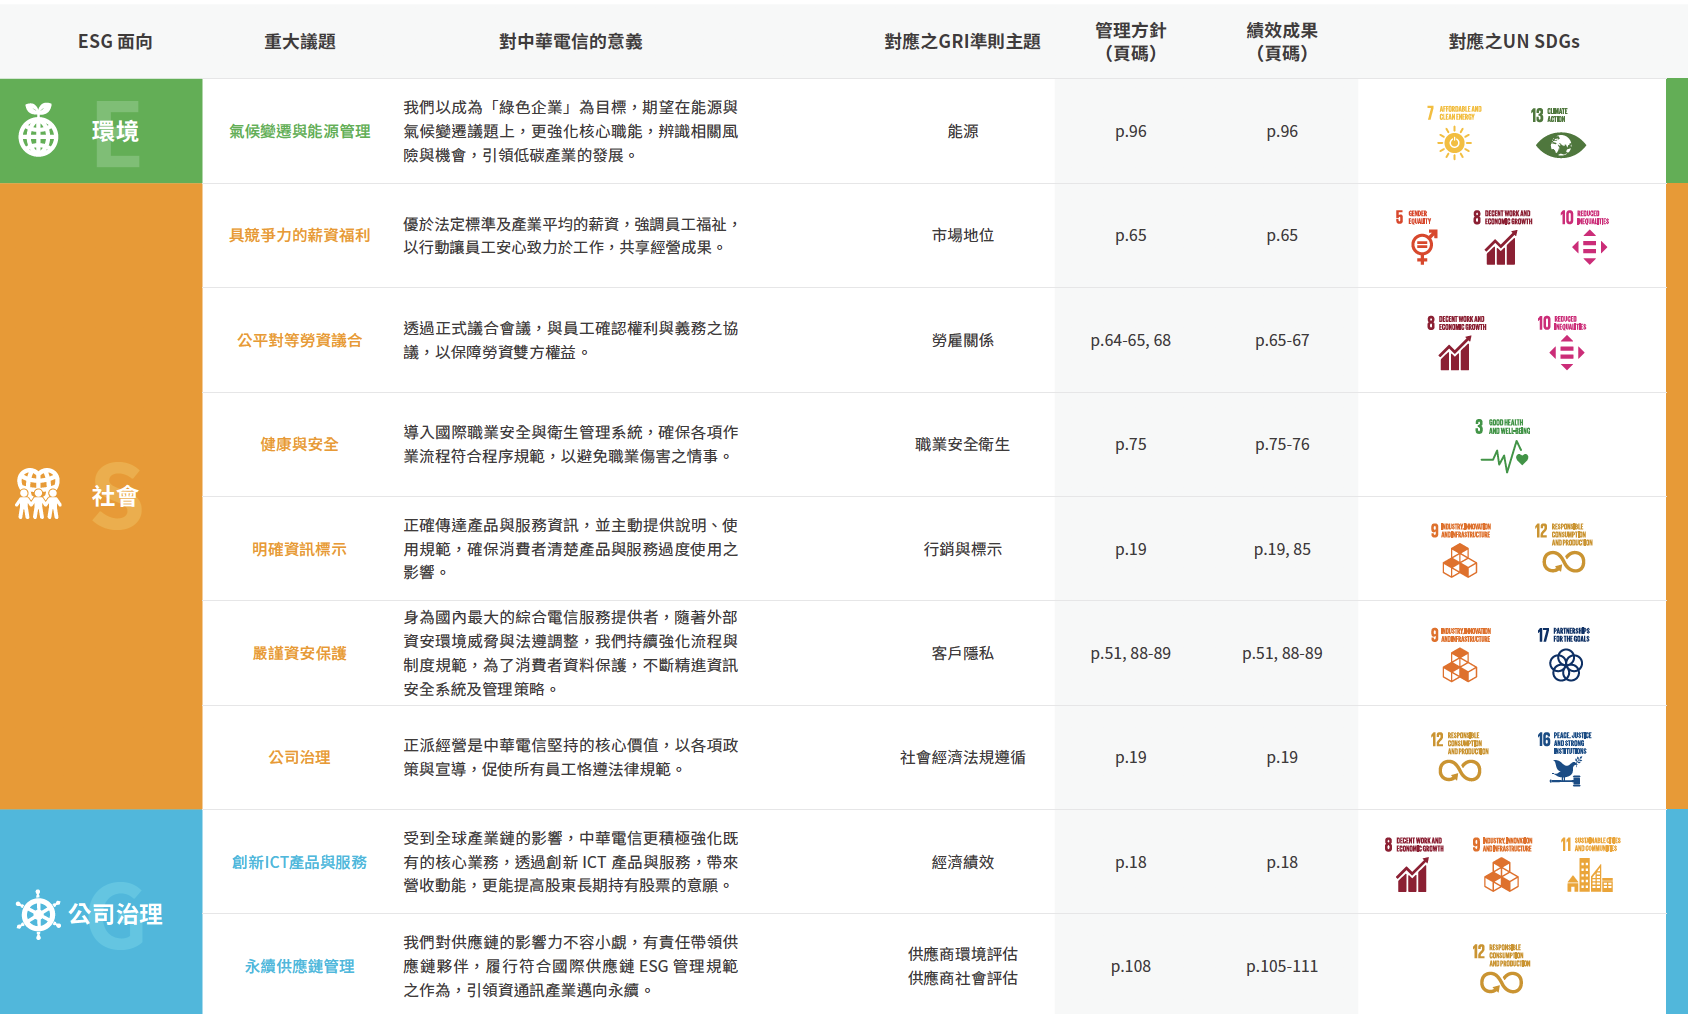Select SDG 12 icon in 公司治理 row
Viewport: 1688px width, 1014px height.
coord(1460,759)
